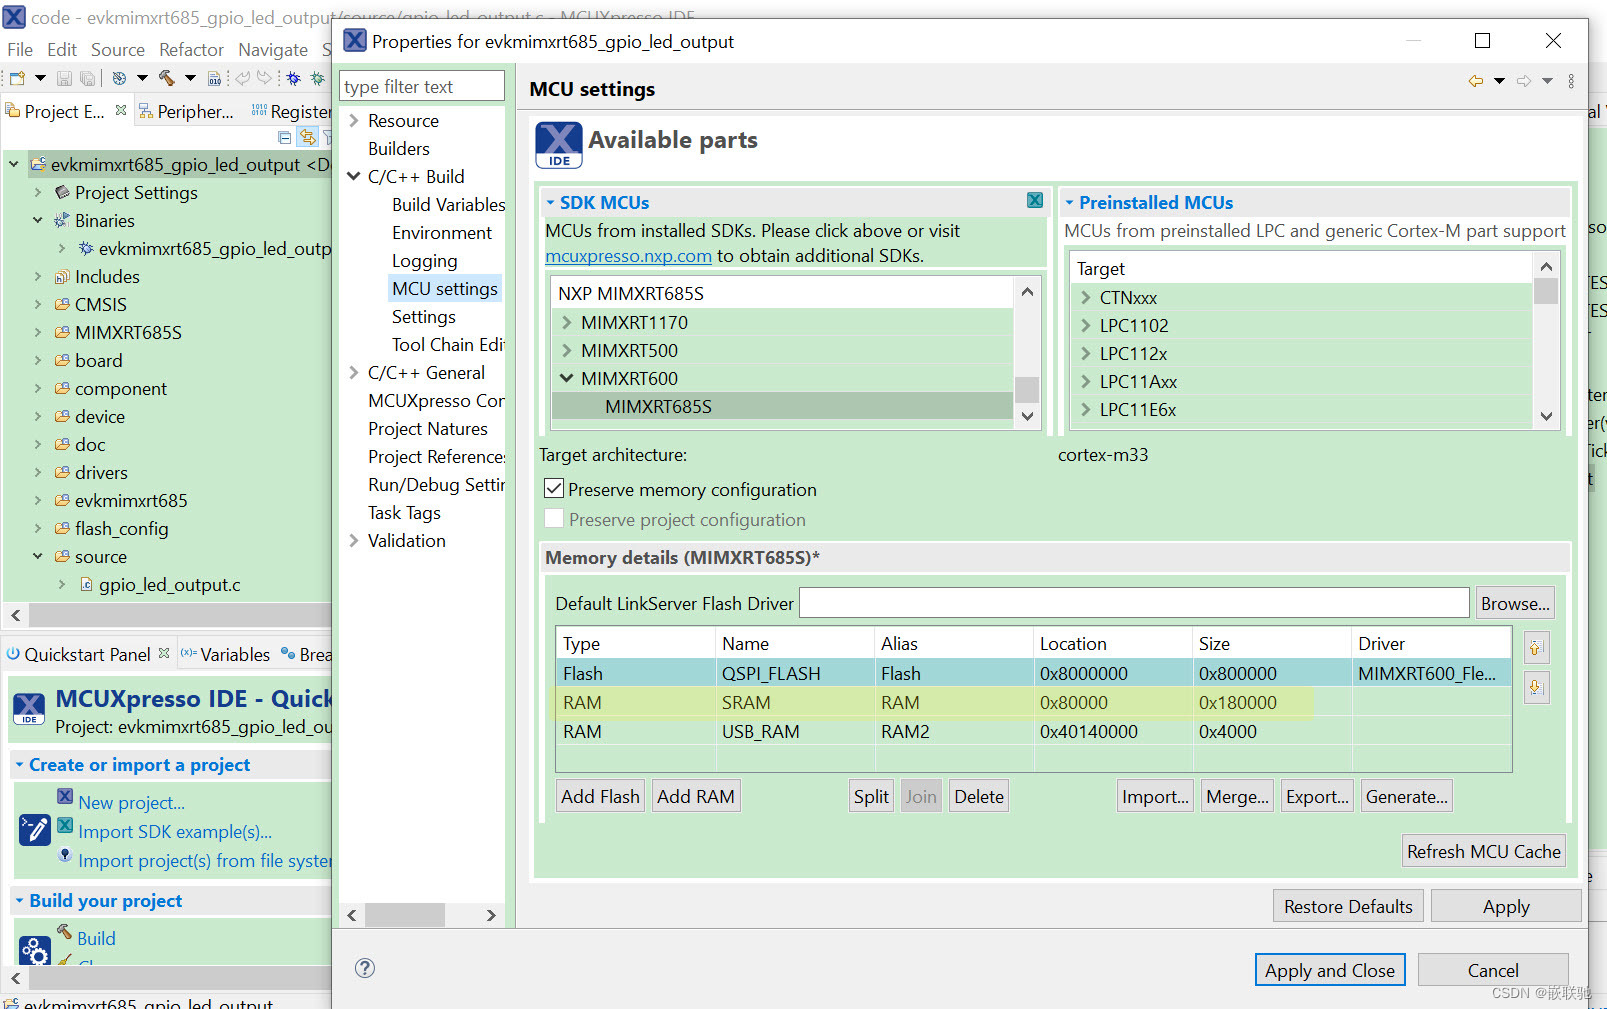Click the SDK MCUs section MCUXpresso icon
Viewport: 1607px width, 1009px height.
(1035, 200)
